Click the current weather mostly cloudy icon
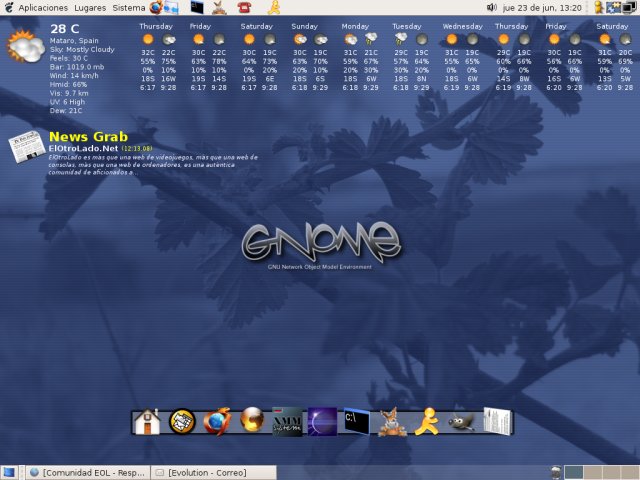Screen dimensions: 640x480 (23, 46)
